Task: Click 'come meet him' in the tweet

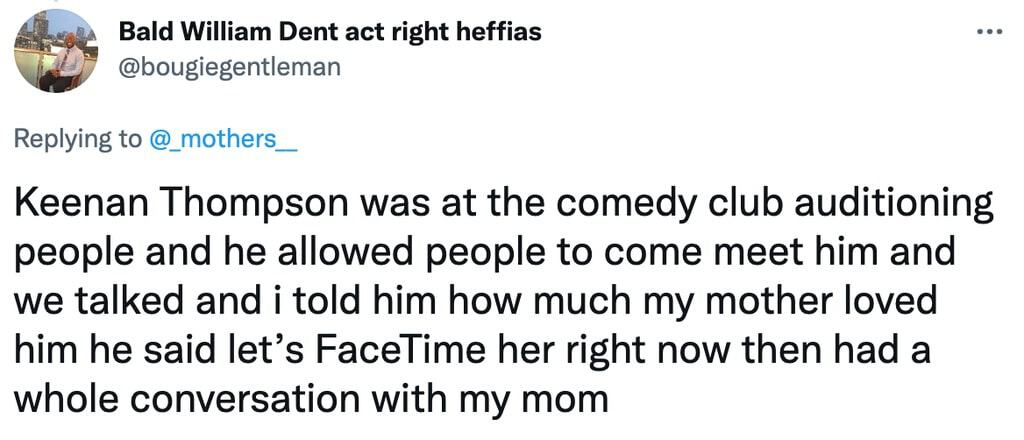Action: tap(722, 255)
